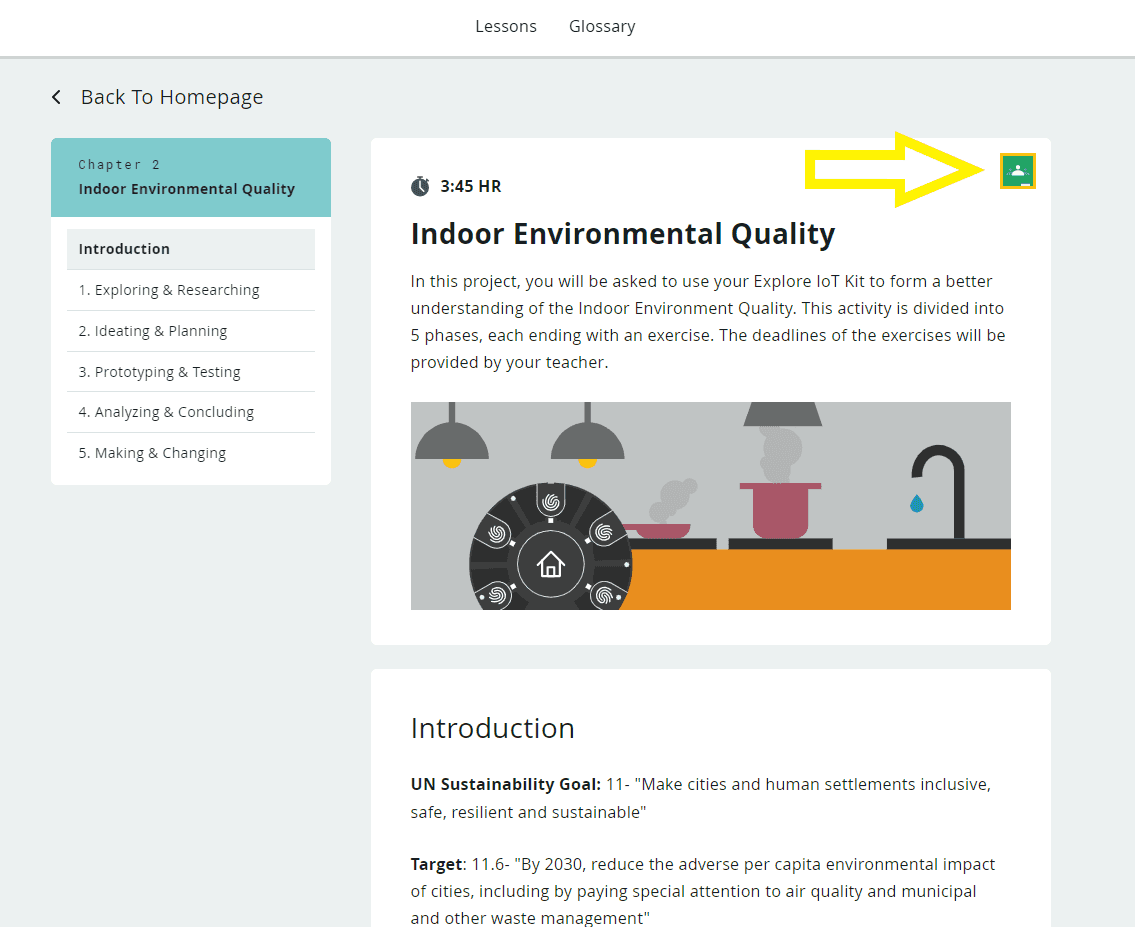
Task: Click the stopwatch icon beside 3:45 HR
Action: tap(420, 186)
